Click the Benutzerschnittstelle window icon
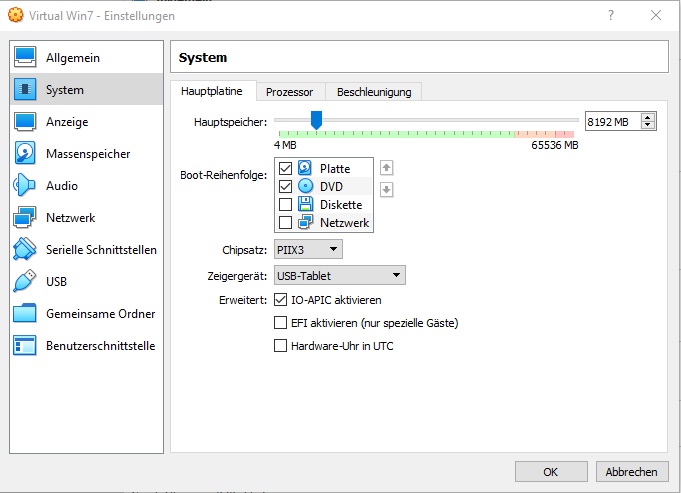This screenshot has width=681, height=493. 25,345
